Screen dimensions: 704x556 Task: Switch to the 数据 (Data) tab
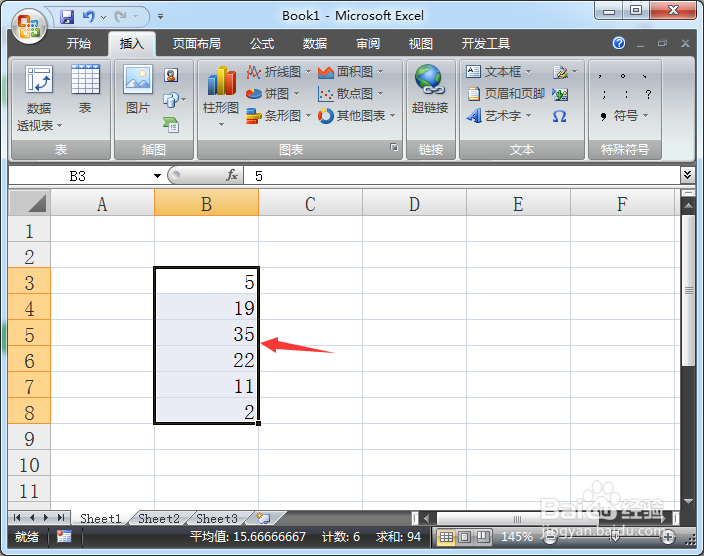(315, 44)
